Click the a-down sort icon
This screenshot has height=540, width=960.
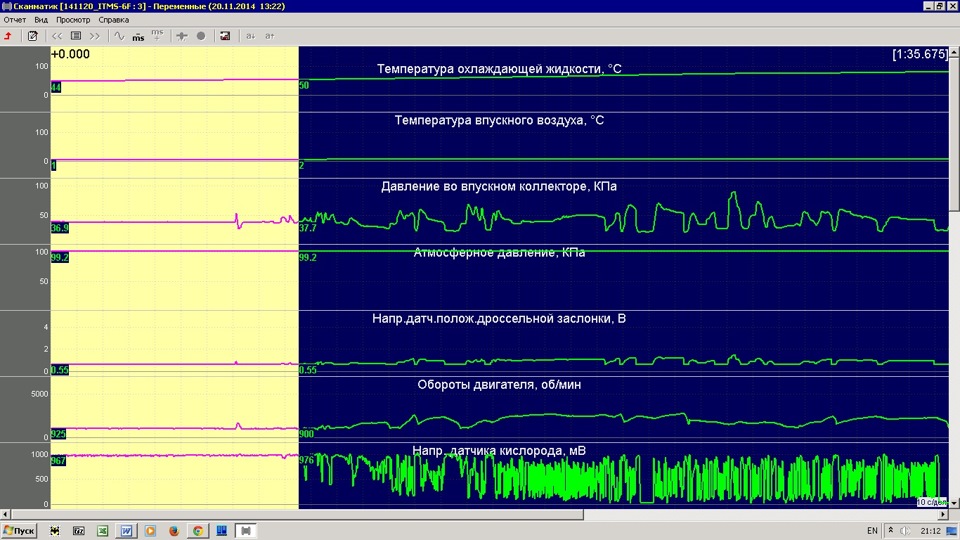[250, 36]
